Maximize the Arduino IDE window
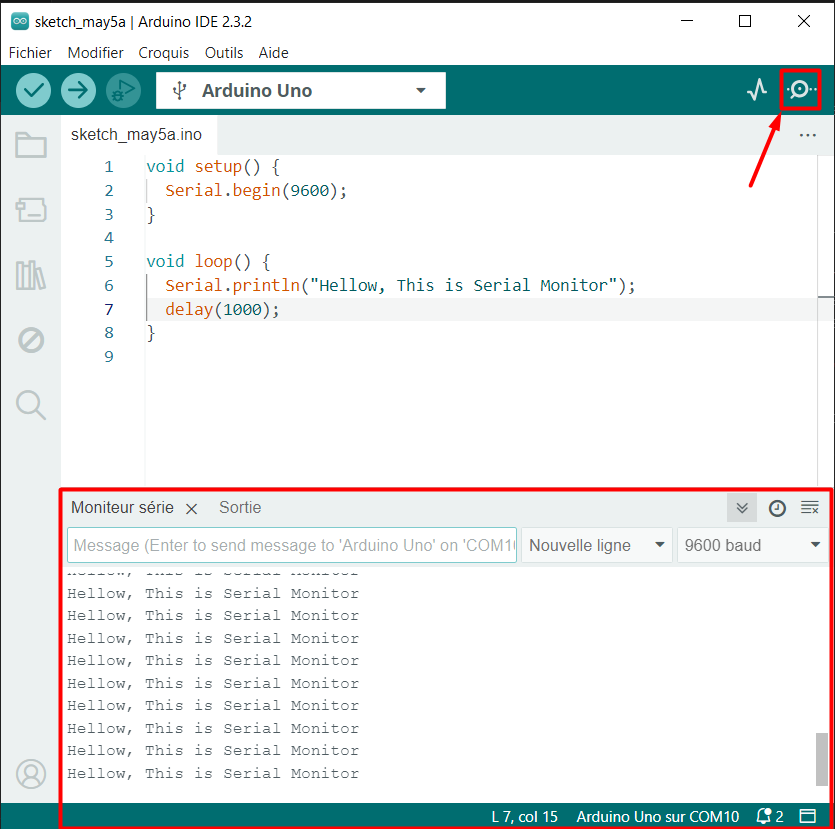Viewport: 835px width, 829px height. pyautogui.click(x=745, y=21)
